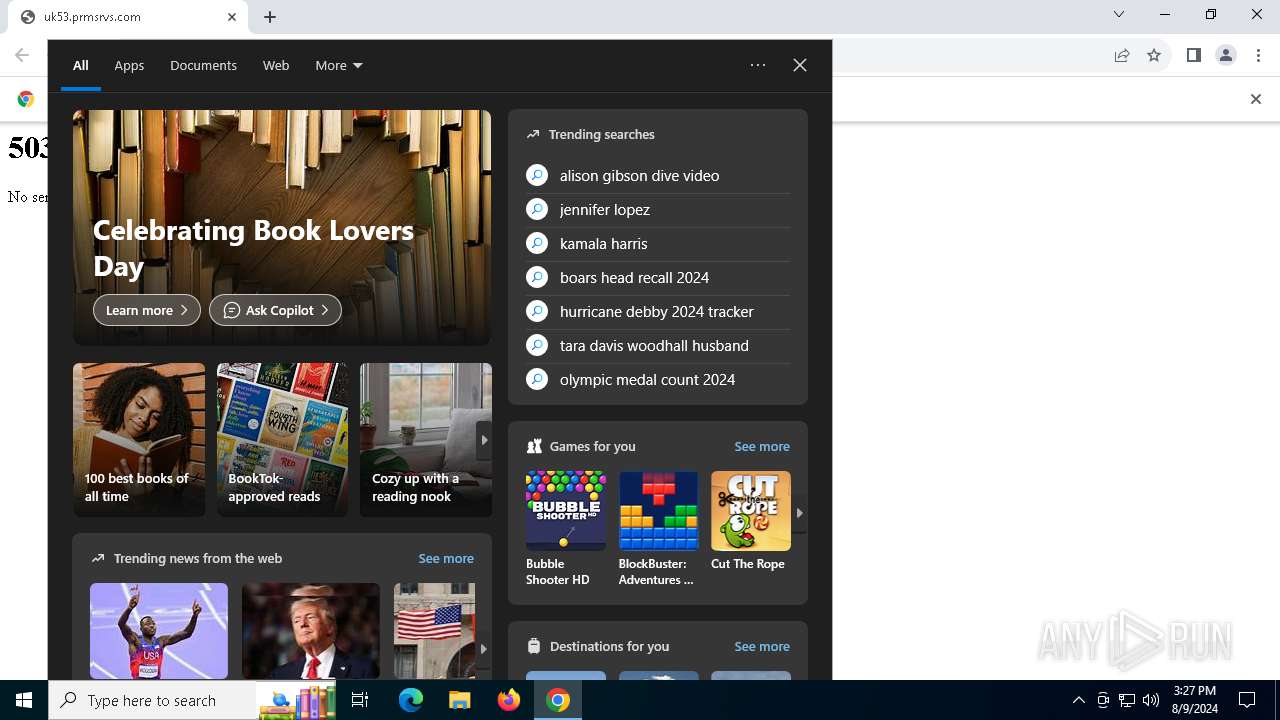Switch to Chrome in the taskbar
The height and width of the screenshot is (720, 1280).
[558, 700]
